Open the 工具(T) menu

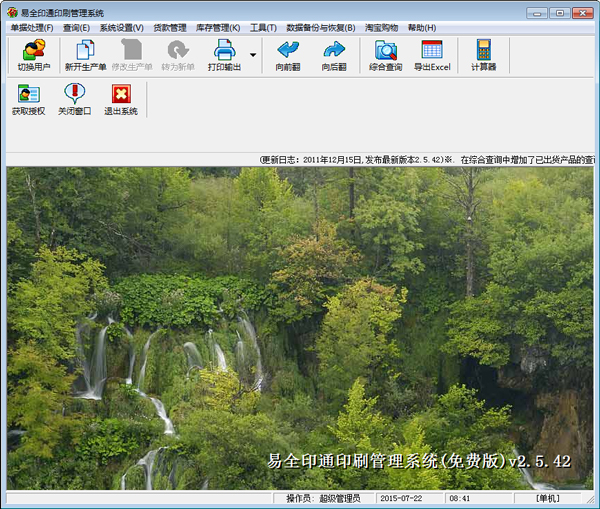[x=263, y=28]
